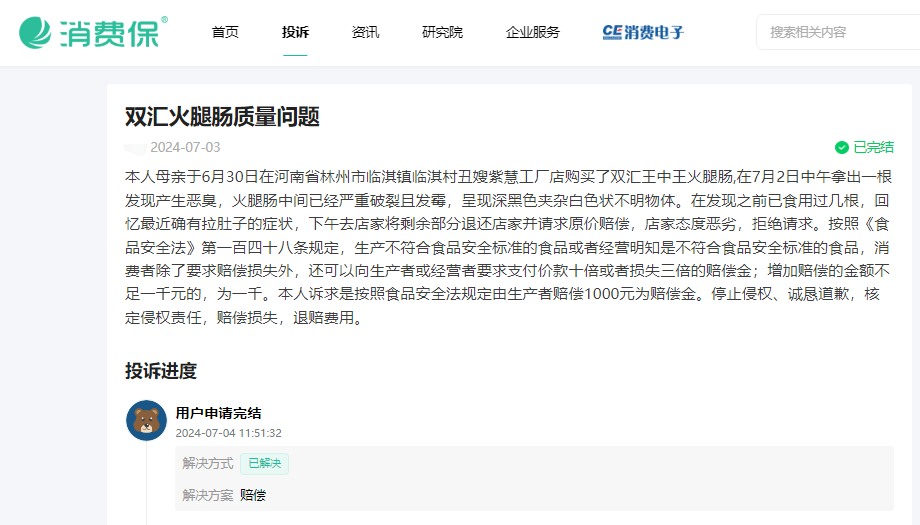The image size is (920, 525).
Task: Open 企业服务 in the navigation
Action: (x=533, y=32)
